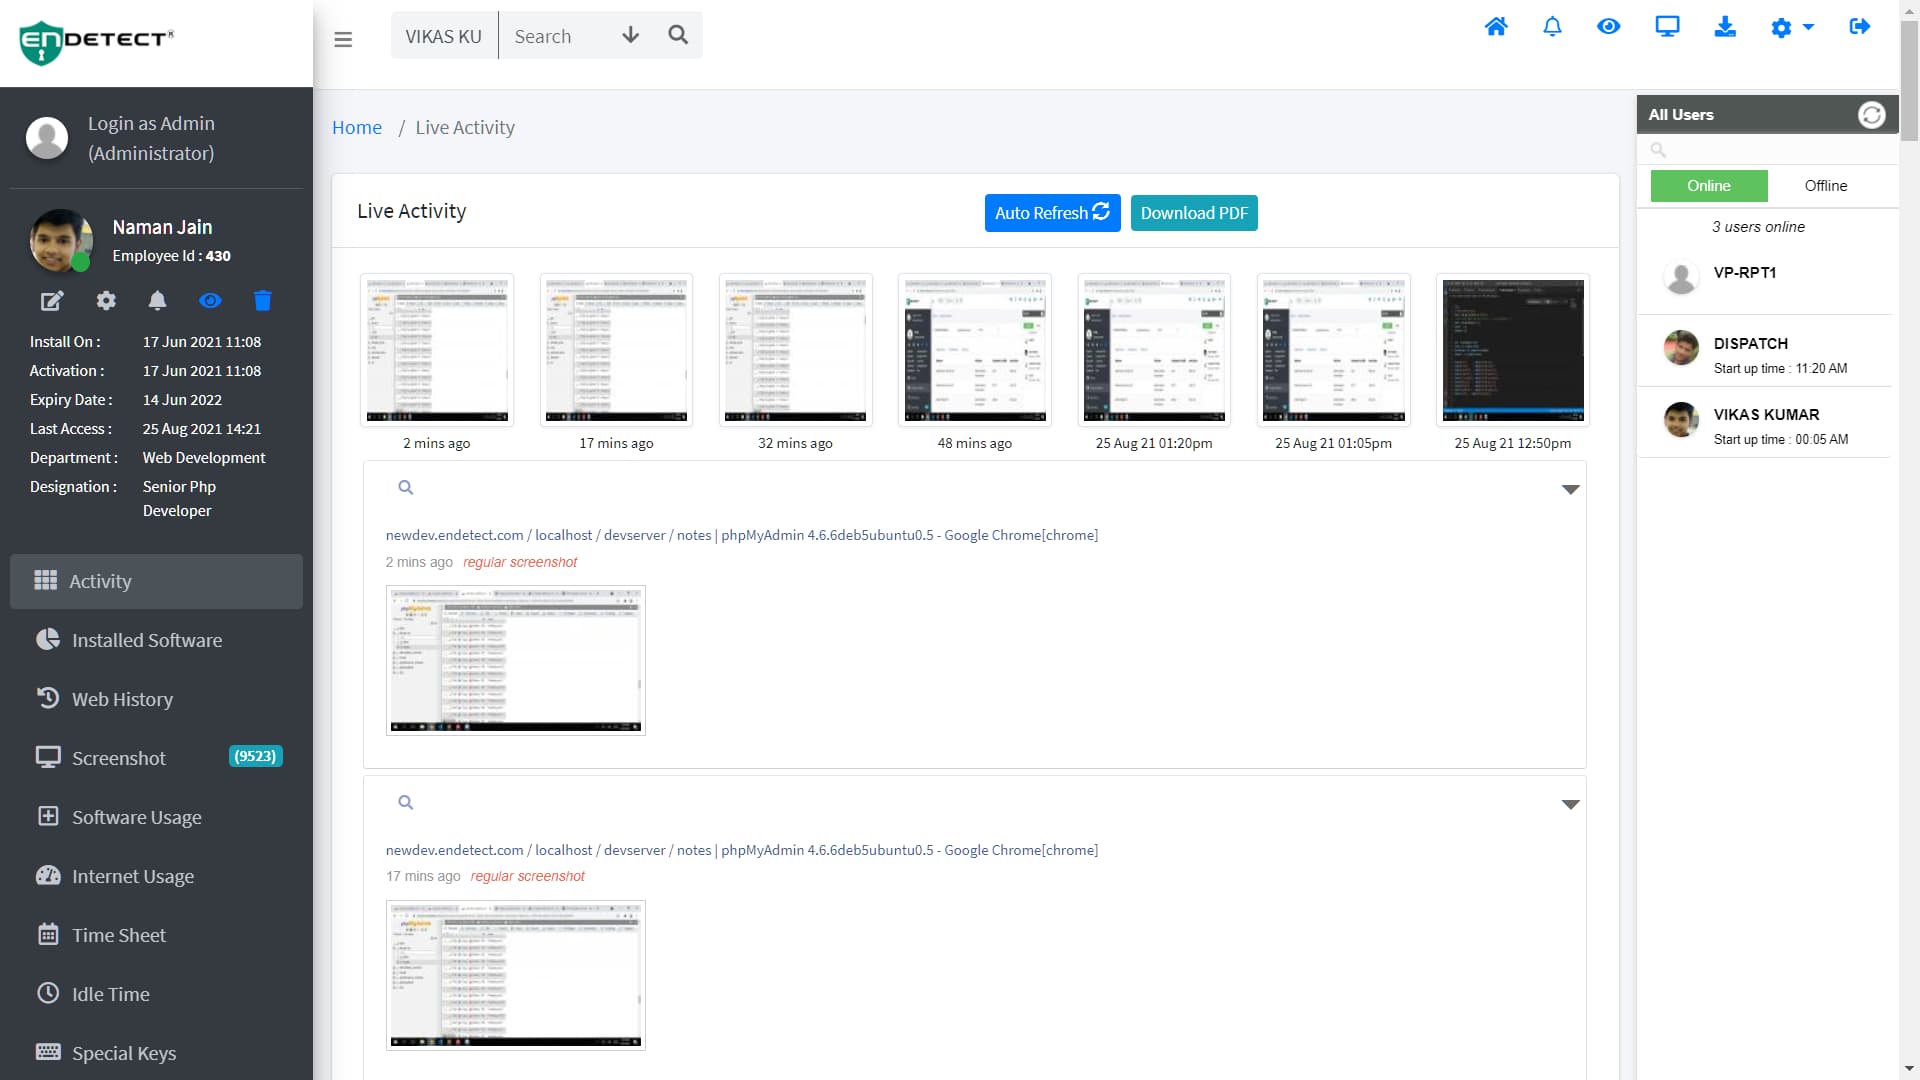
Task: Click the edit pencil icon under Naman Jain
Action: [51, 301]
